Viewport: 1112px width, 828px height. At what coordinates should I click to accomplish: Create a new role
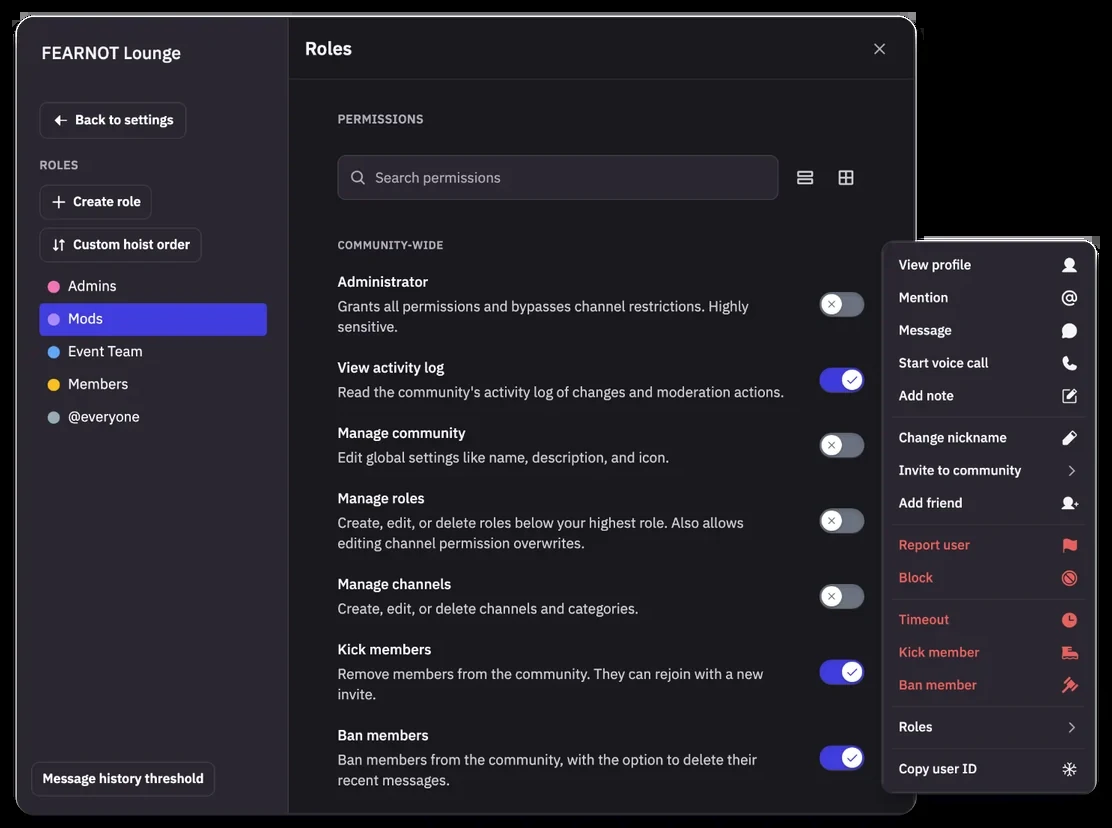point(96,202)
